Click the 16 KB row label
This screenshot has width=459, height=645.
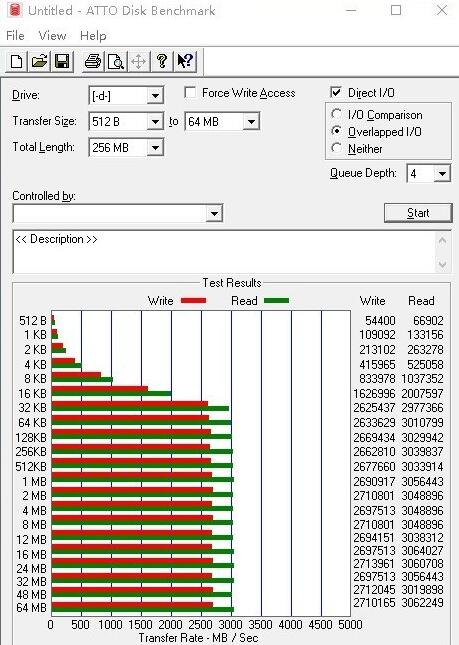32,394
